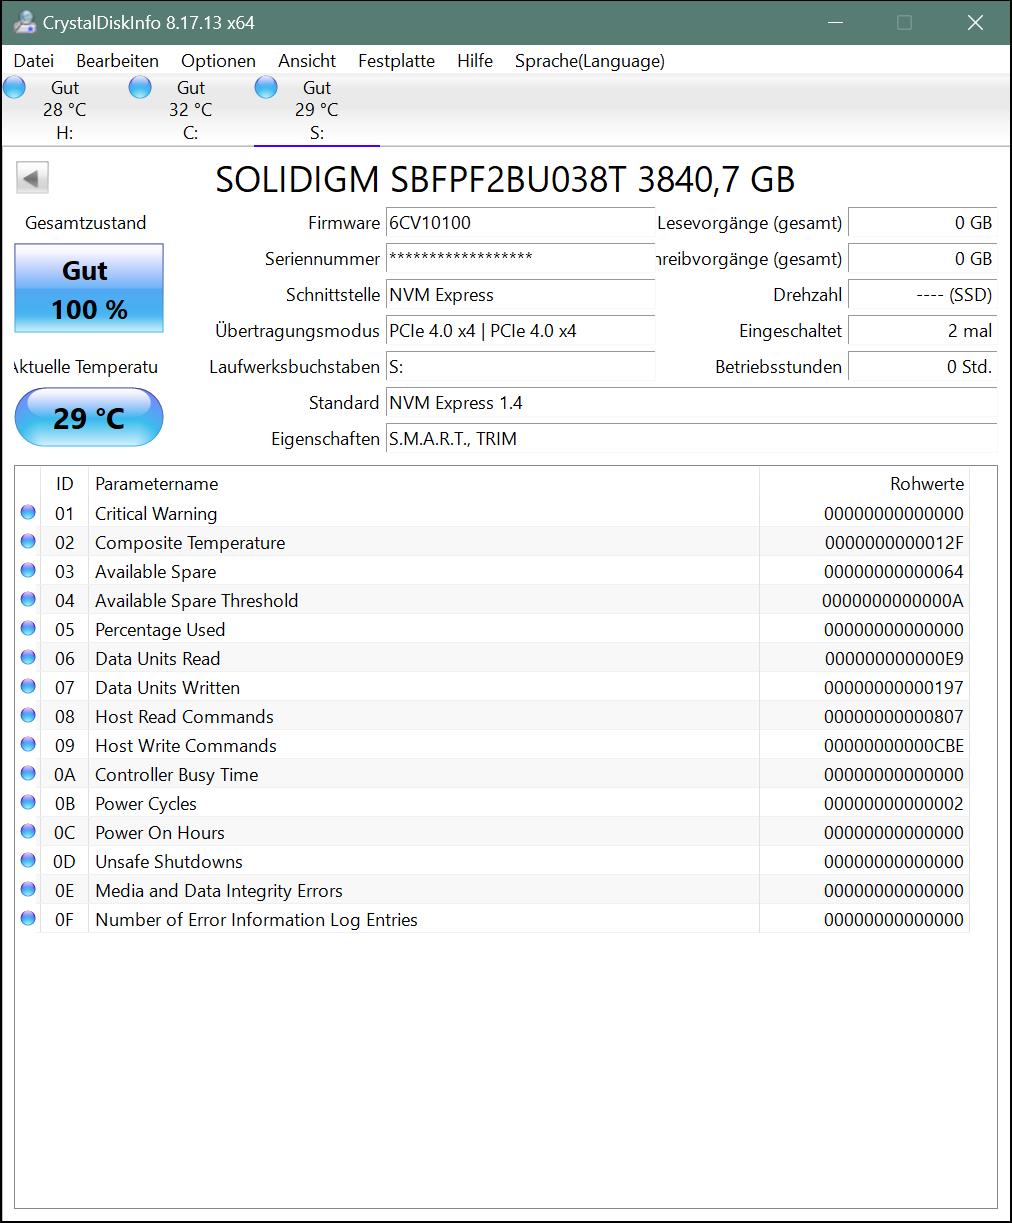
Task: Click status dot of Critical Warning row
Action: pyautogui.click(x=28, y=513)
